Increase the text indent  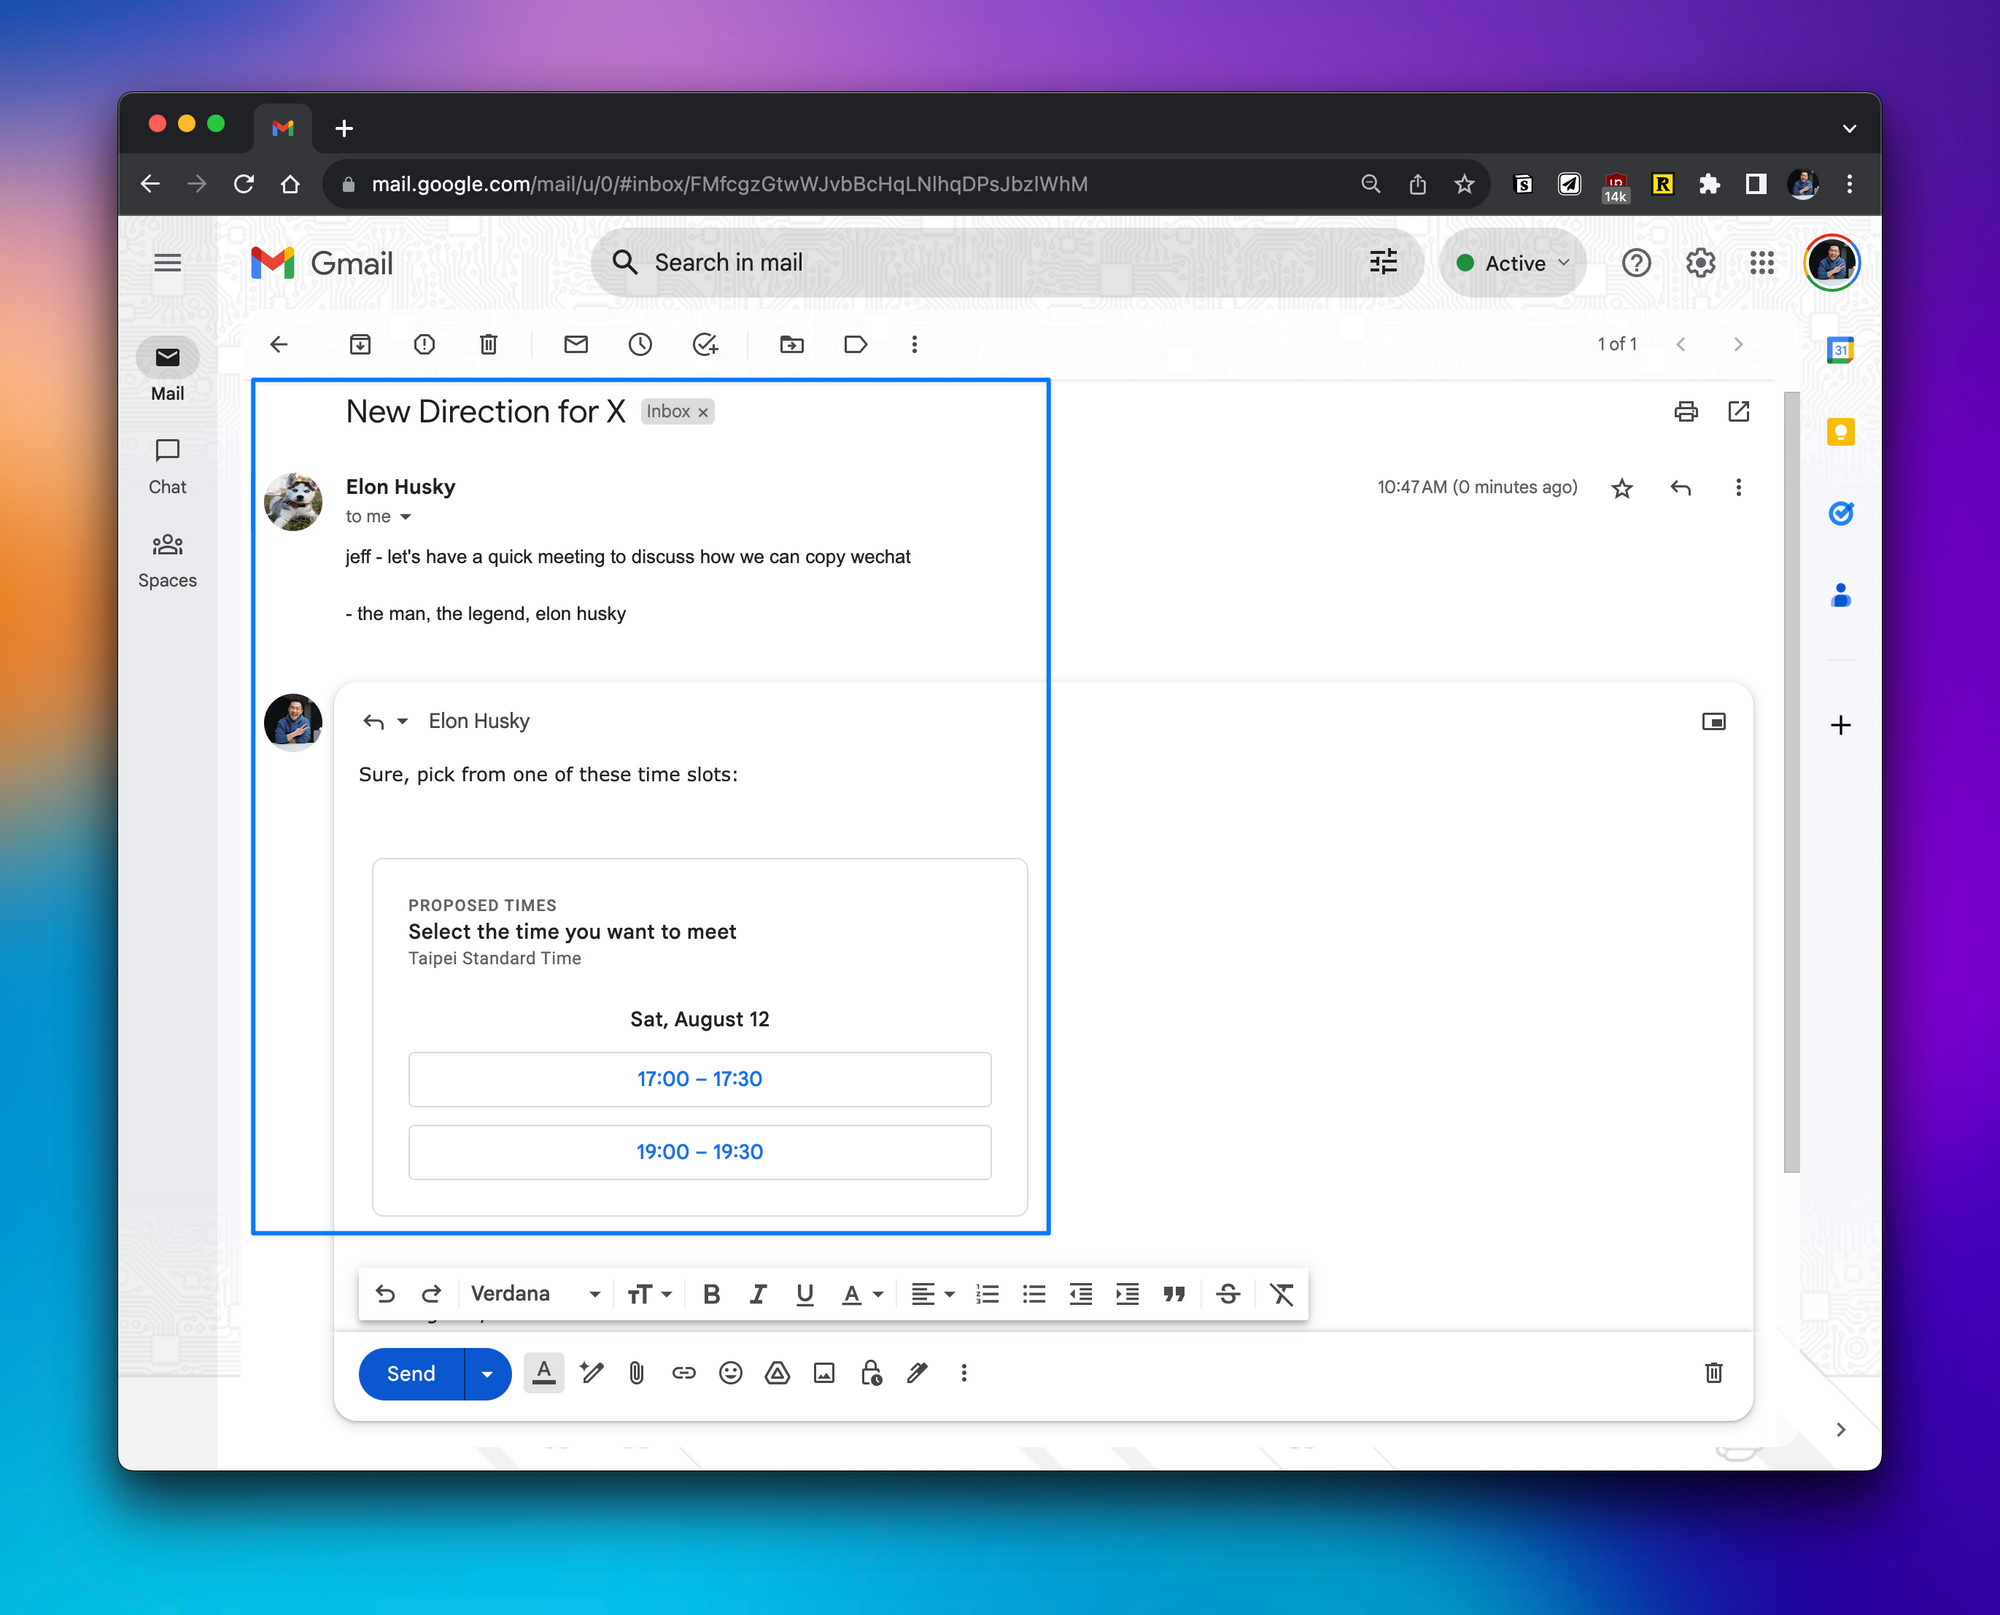[x=1127, y=1294]
